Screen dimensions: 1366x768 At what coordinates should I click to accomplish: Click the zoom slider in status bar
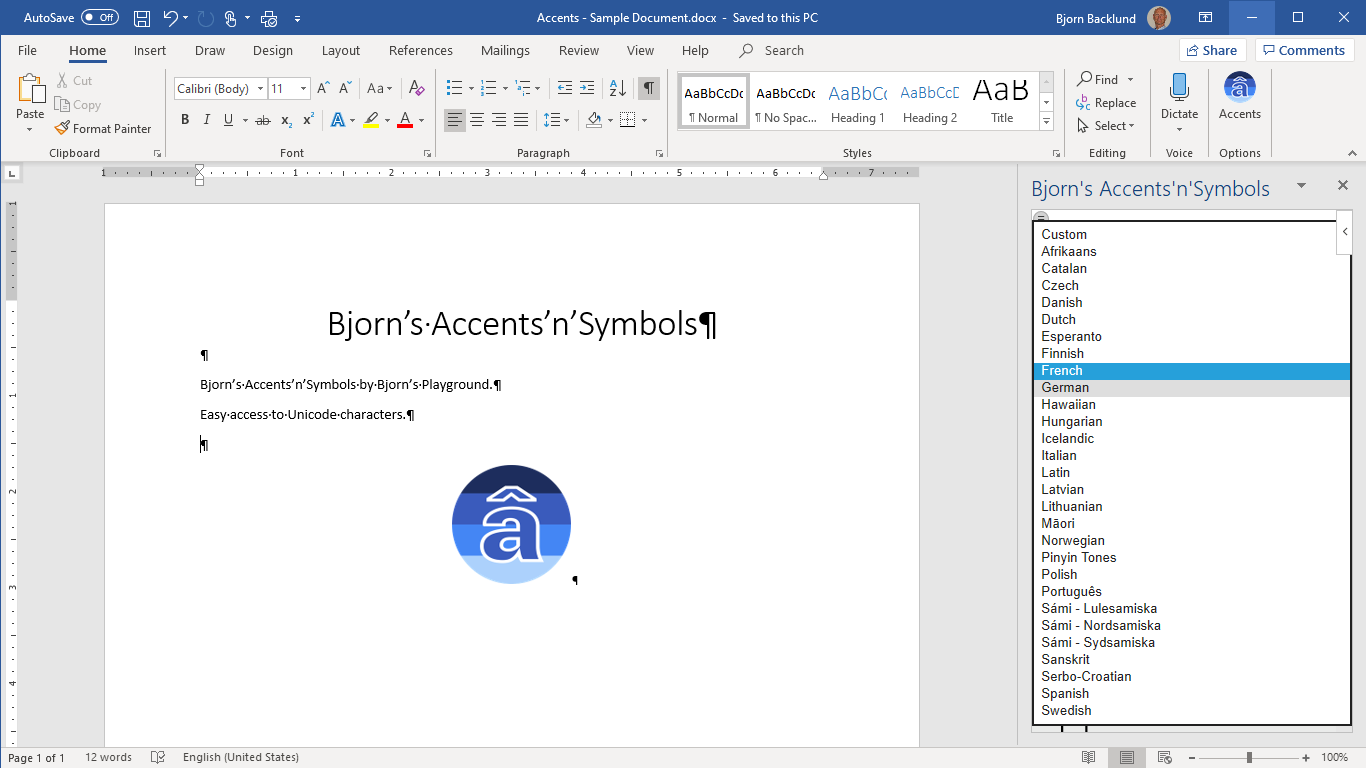pos(1248,757)
